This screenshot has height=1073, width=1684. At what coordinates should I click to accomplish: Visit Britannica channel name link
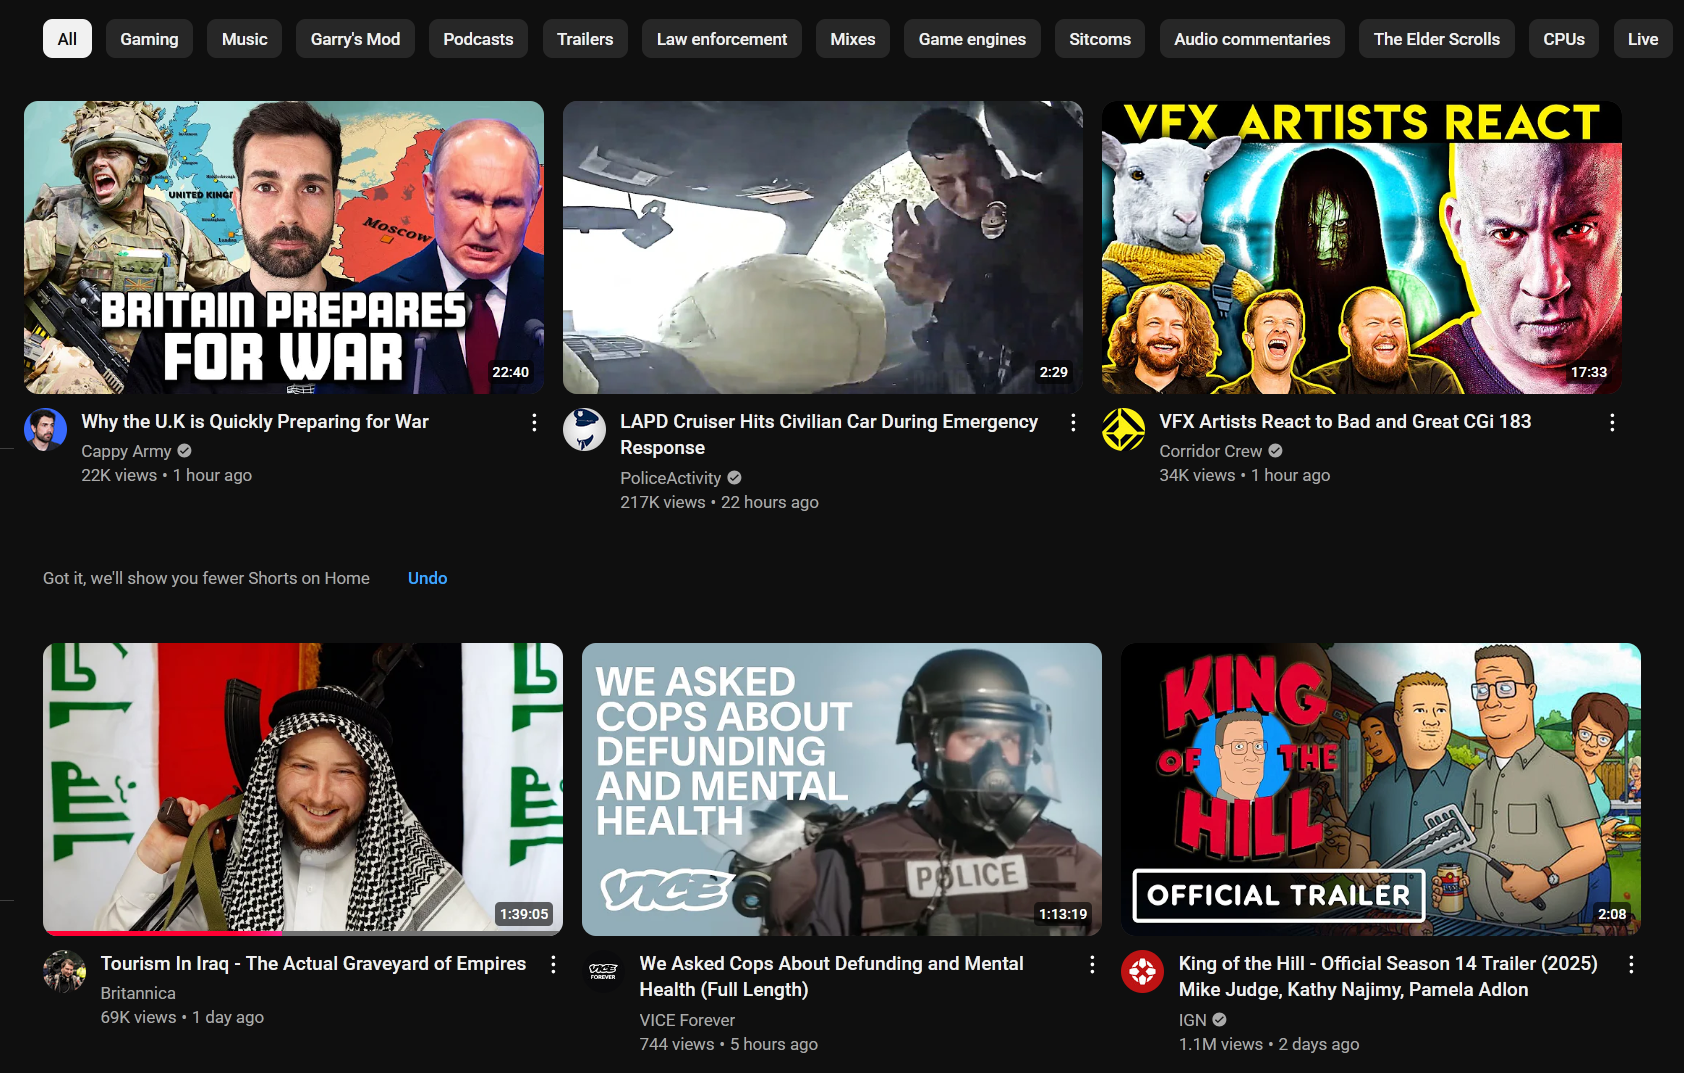[138, 993]
